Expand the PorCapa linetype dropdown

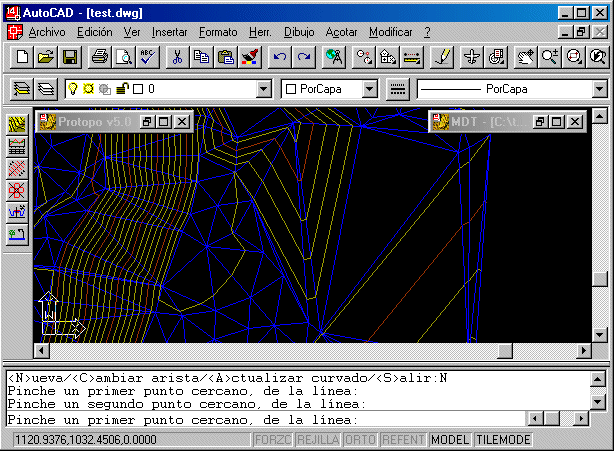point(600,89)
